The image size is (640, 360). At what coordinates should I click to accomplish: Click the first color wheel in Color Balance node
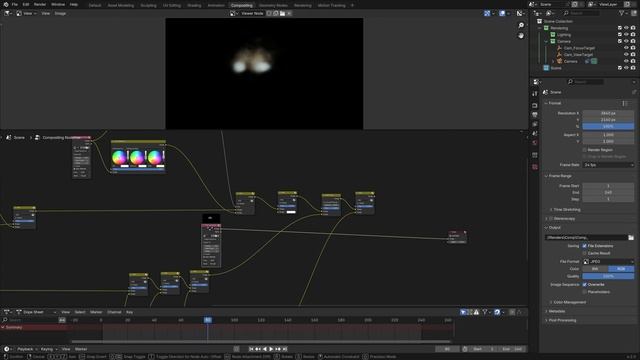(x=119, y=157)
